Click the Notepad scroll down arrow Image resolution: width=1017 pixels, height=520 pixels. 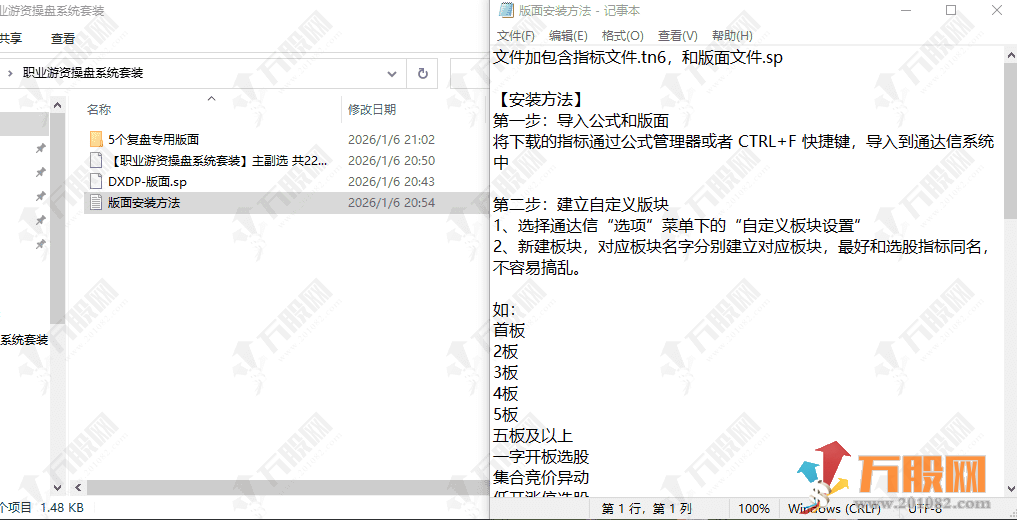coord(1009,488)
